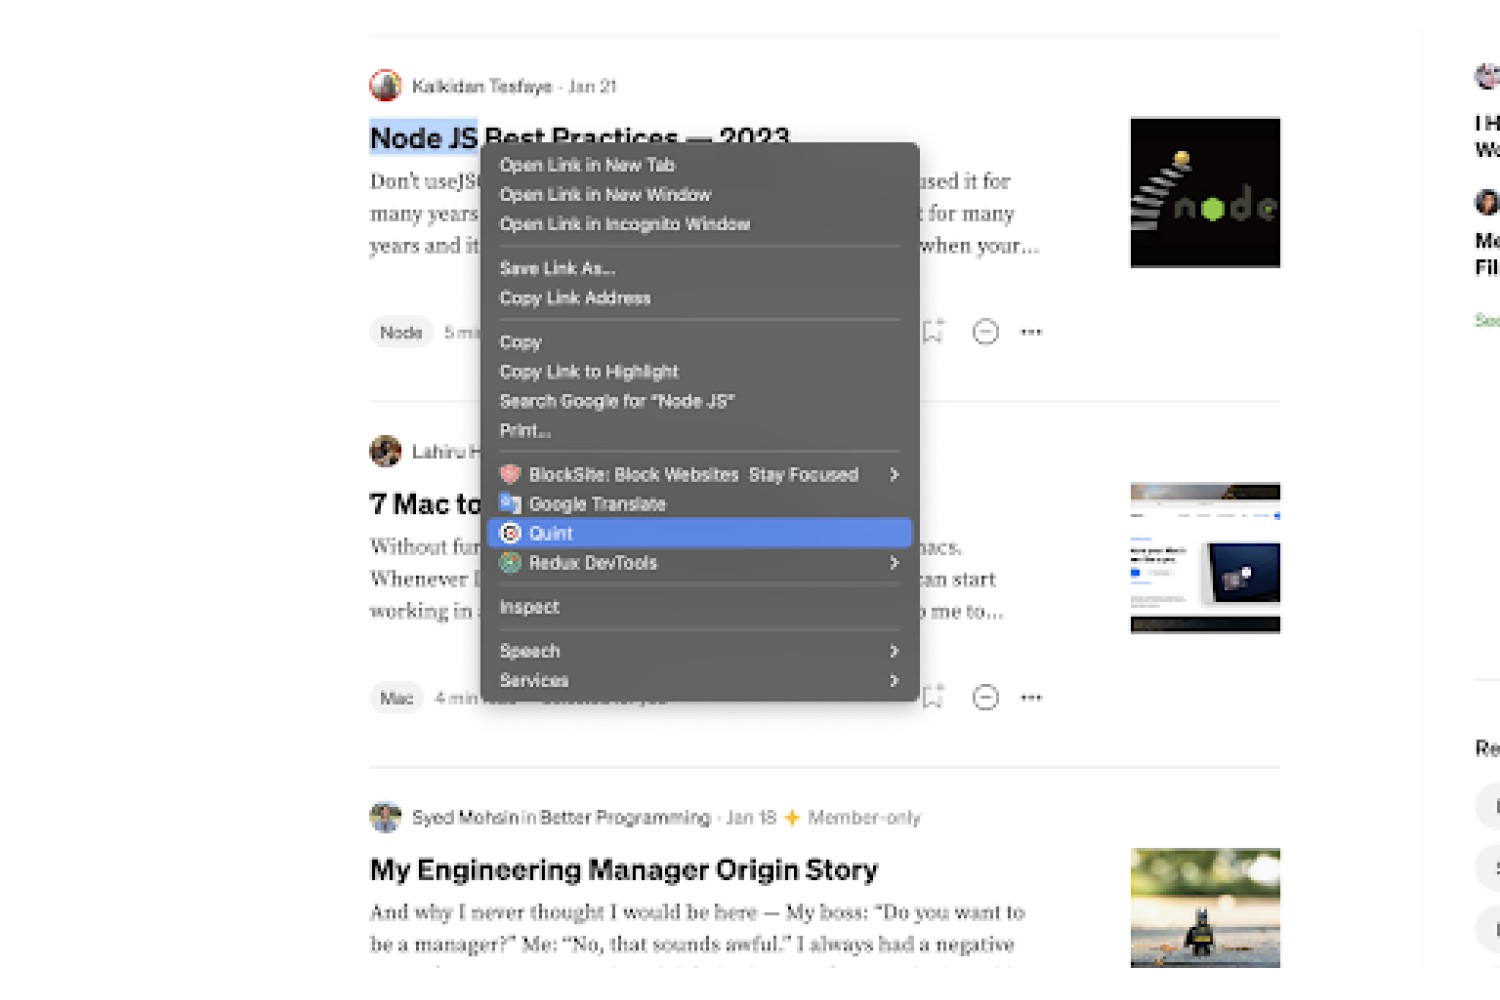Click Lahiru's author avatar
1500x1000 pixels.
click(385, 451)
